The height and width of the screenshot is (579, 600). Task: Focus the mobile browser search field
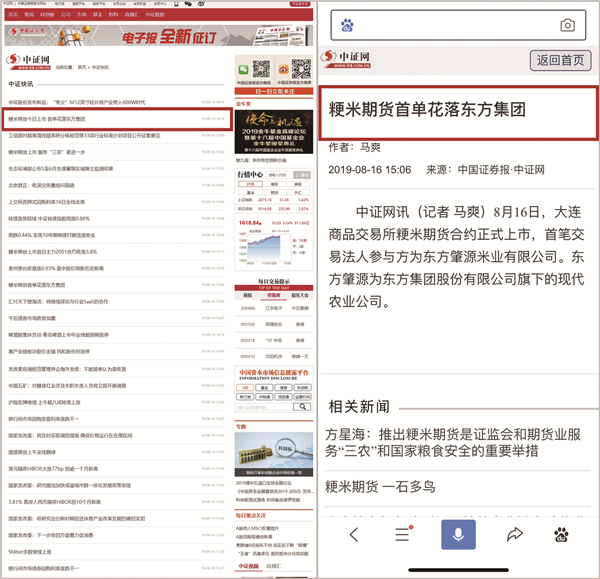(x=458, y=25)
